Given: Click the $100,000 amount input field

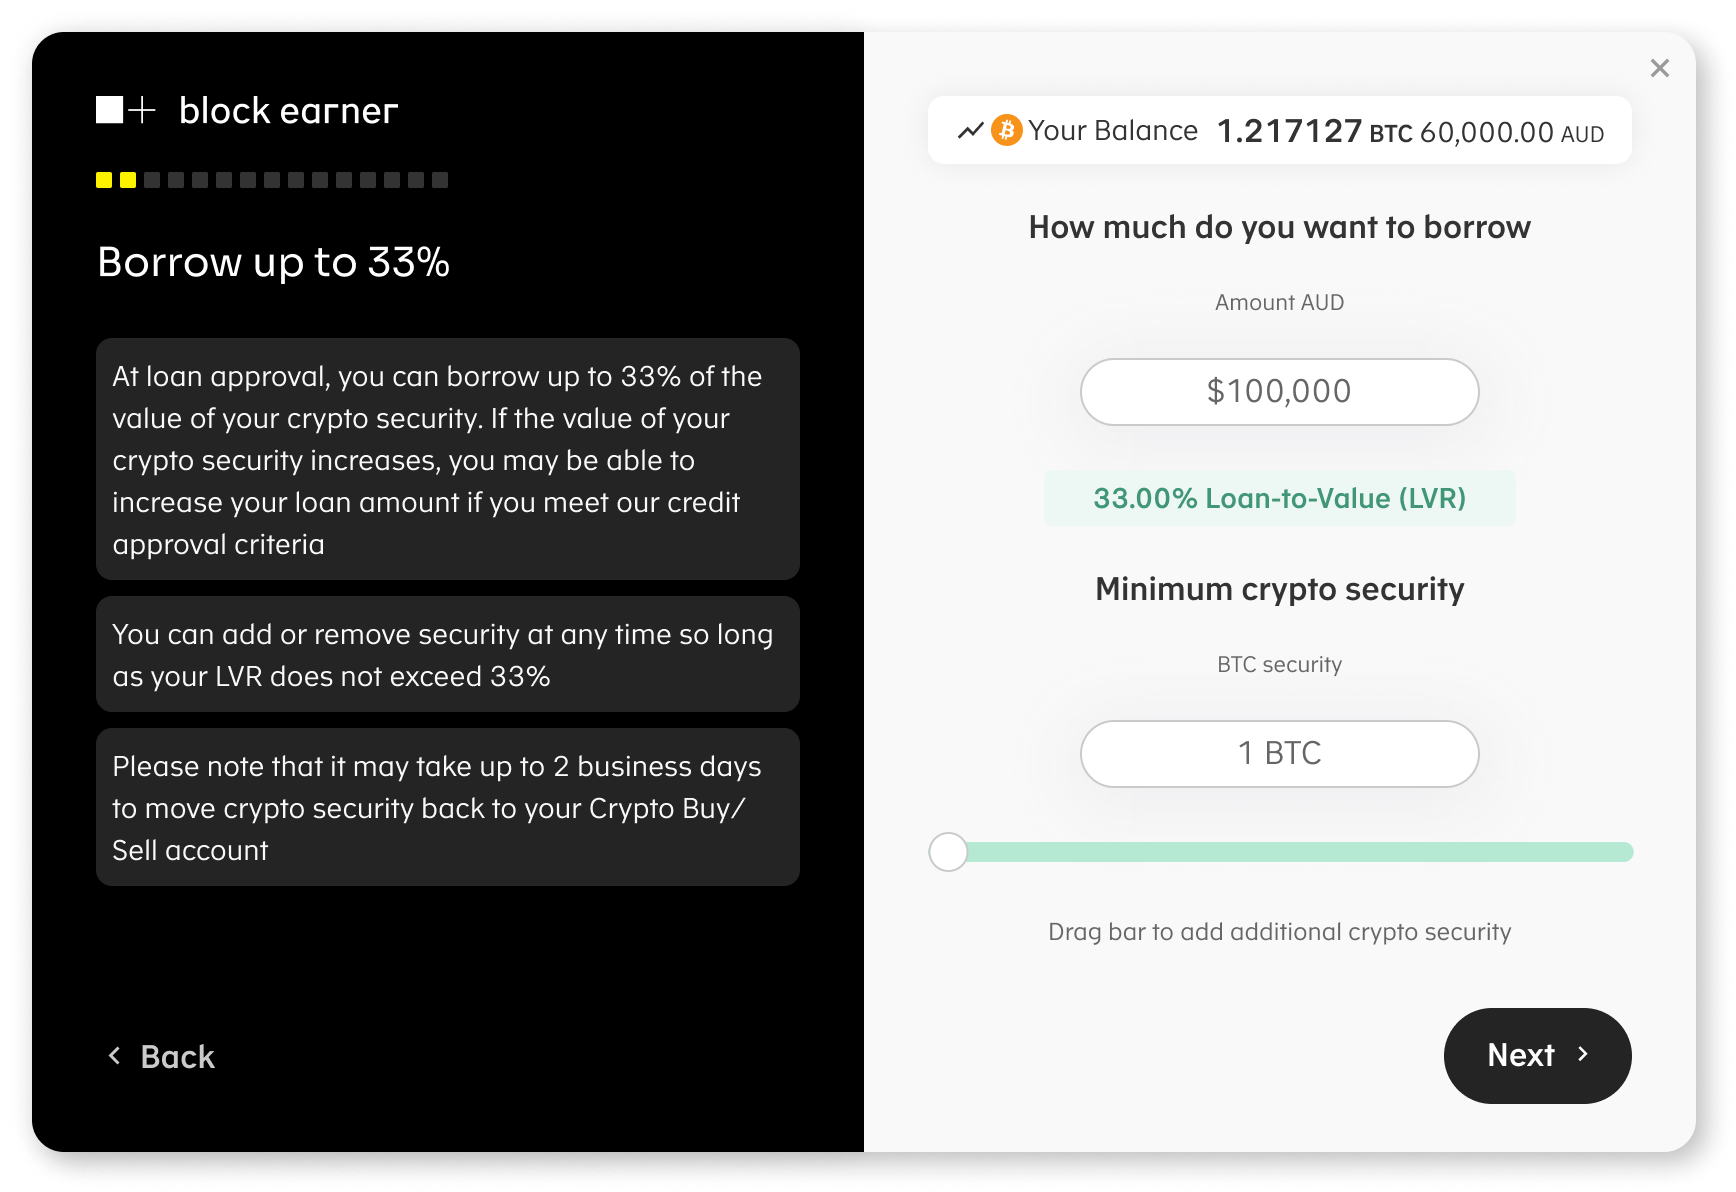Looking at the screenshot, I should tap(1280, 391).
